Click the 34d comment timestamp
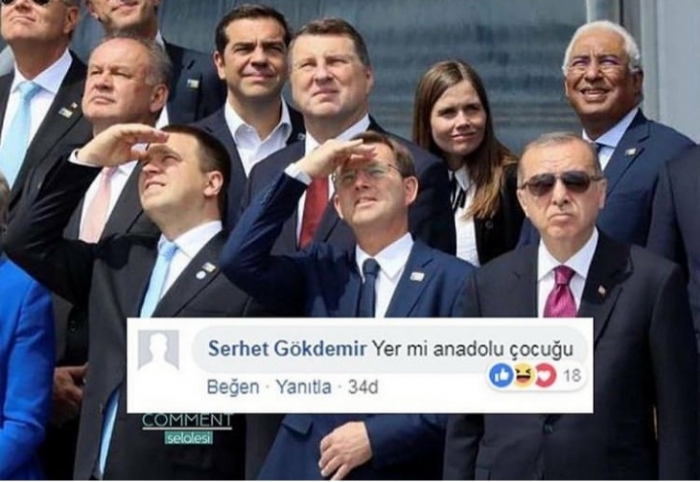700x482 pixels. (363, 387)
